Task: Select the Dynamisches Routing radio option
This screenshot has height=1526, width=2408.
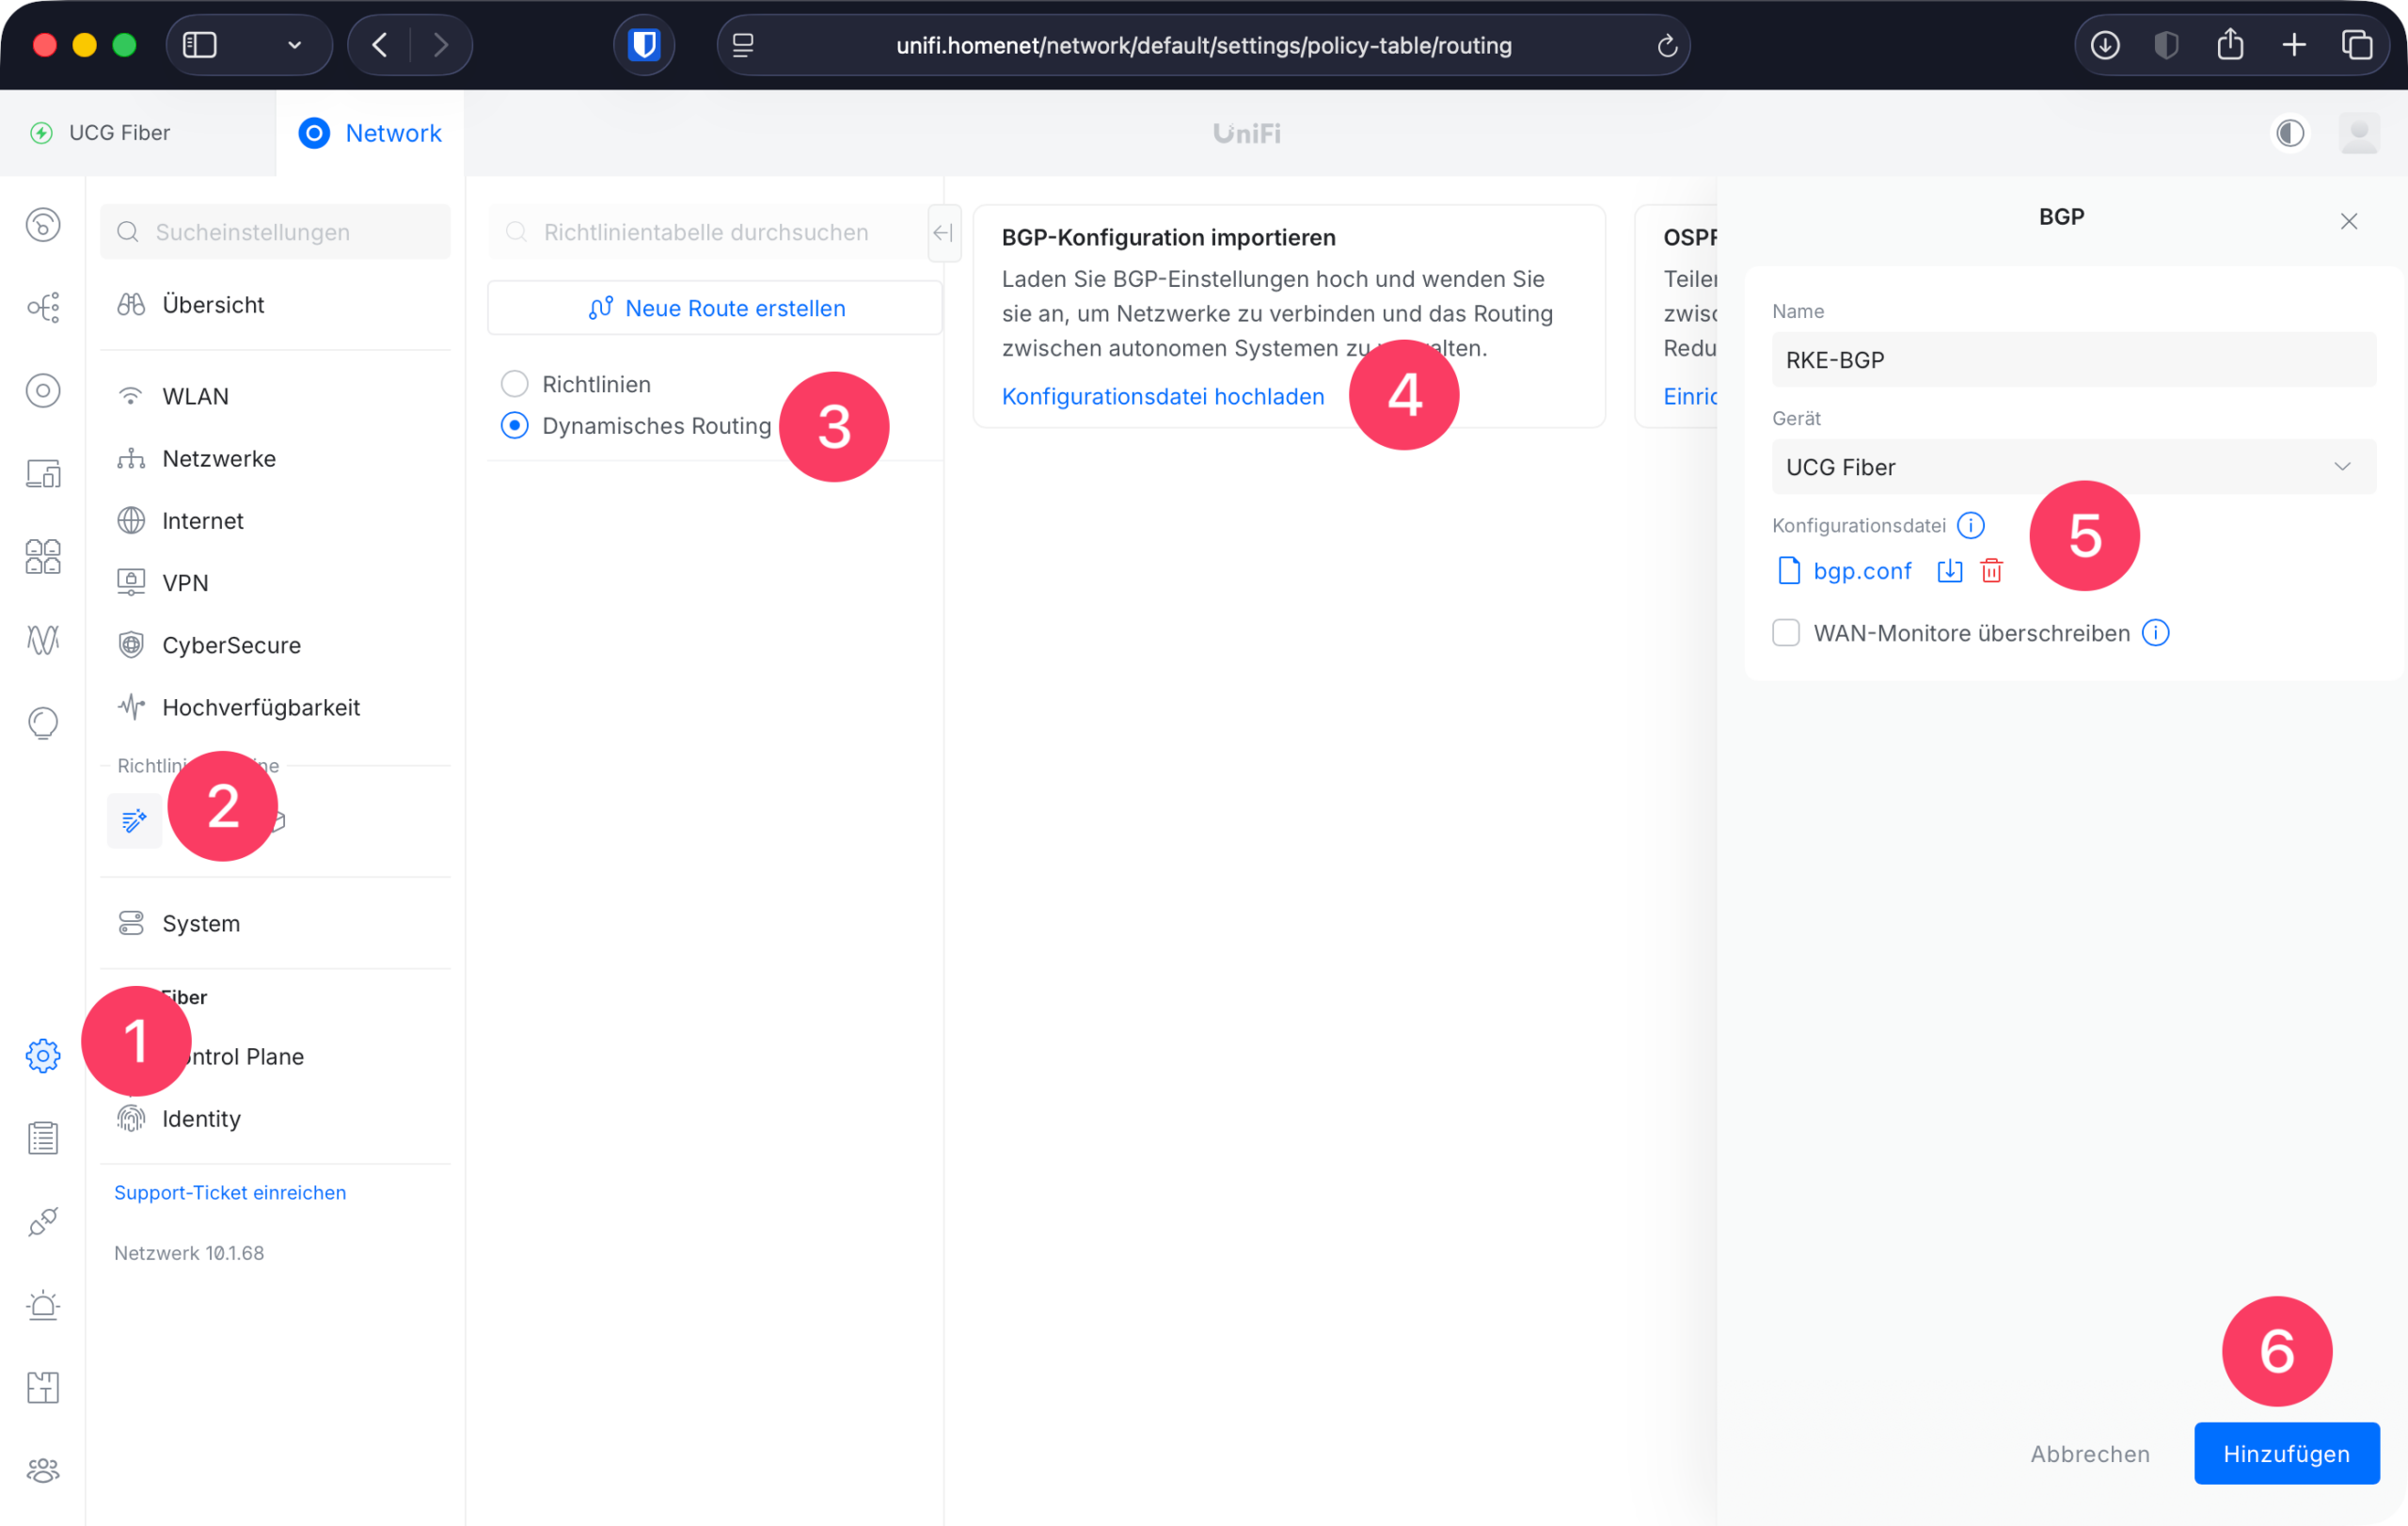Action: pyautogui.click(x=514, y=426)
